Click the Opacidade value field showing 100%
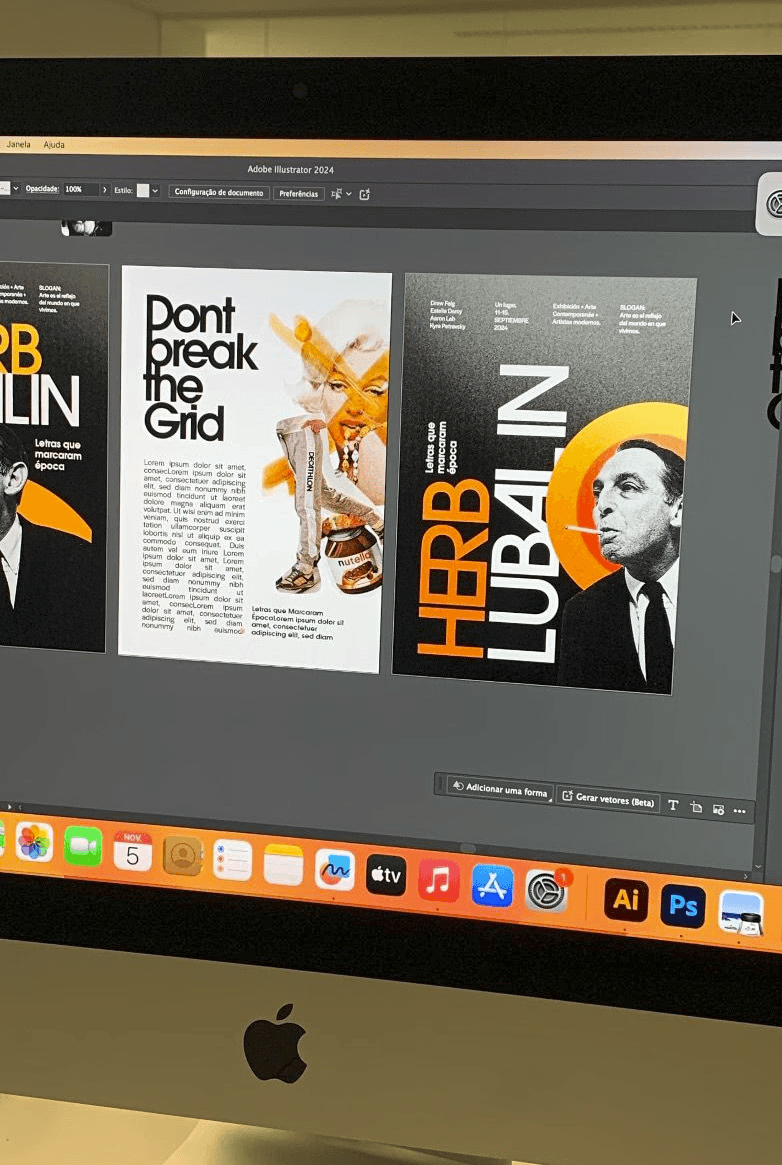This screenshot has width=782, height=1165. tap(80, 189)
